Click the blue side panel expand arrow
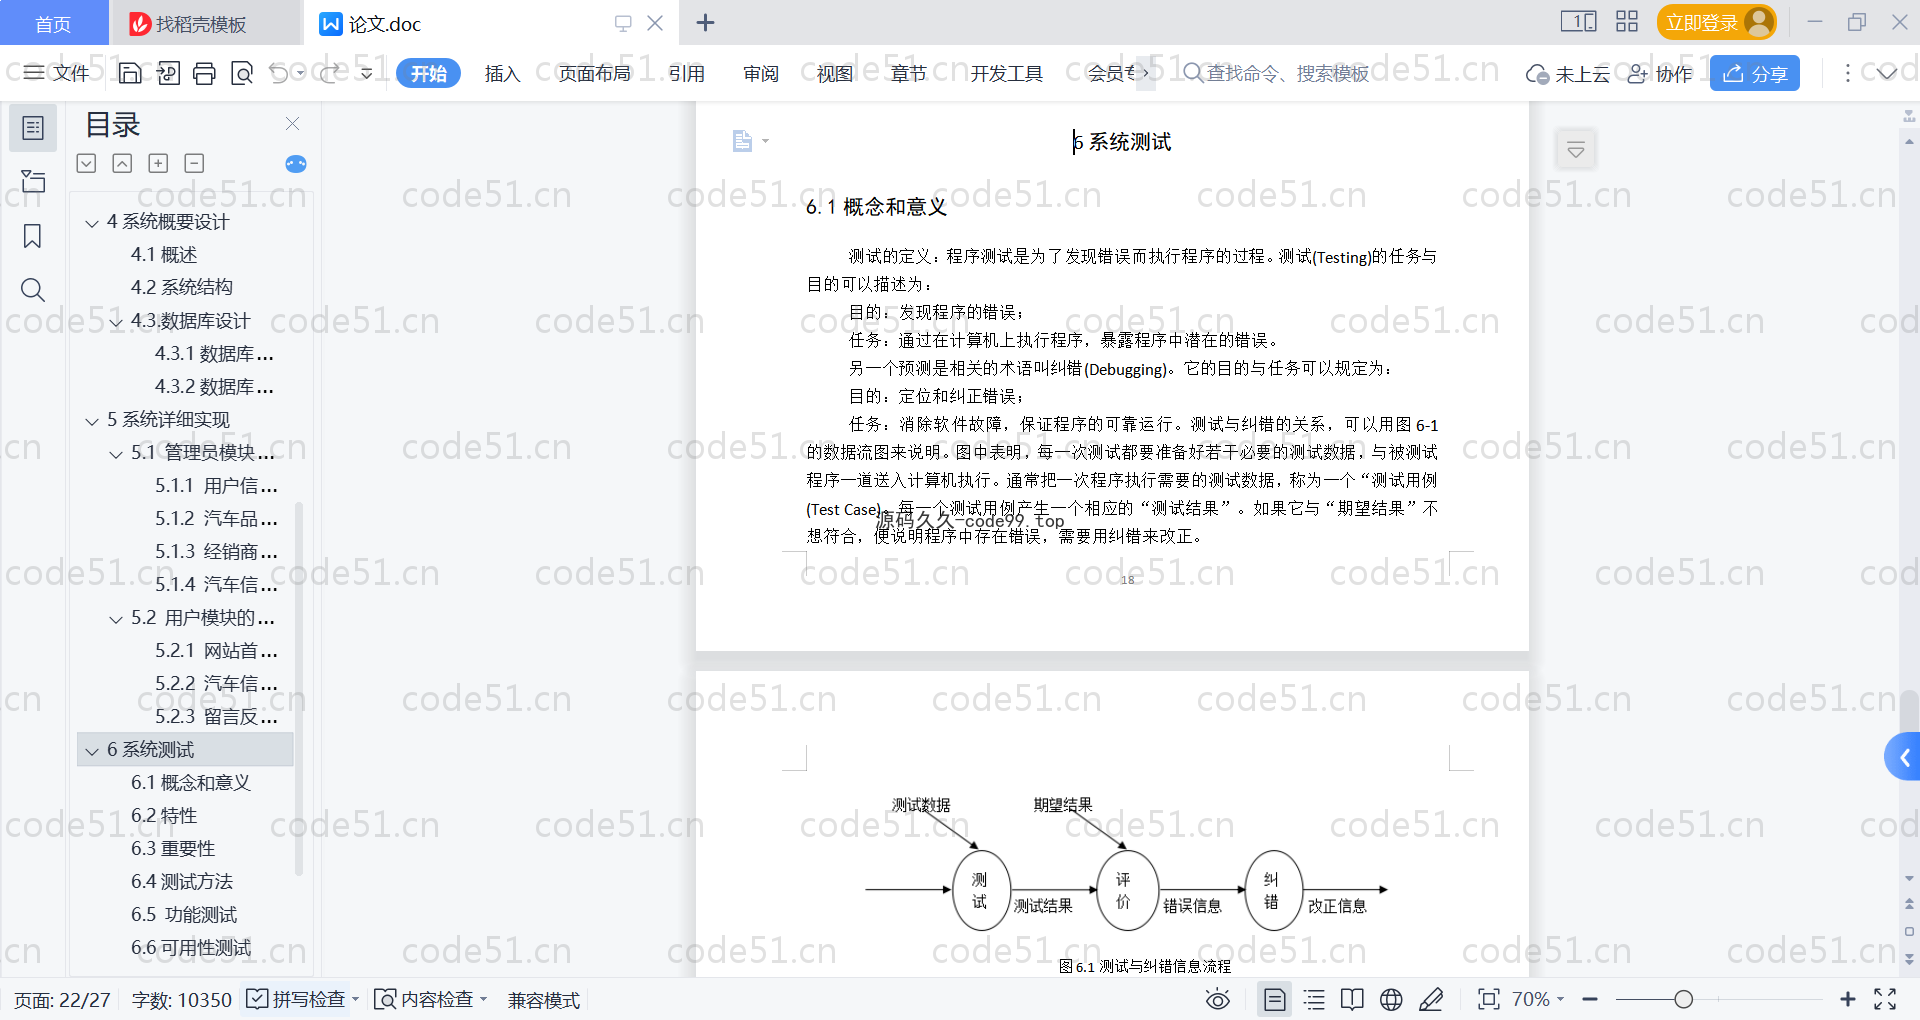 pyautogui.click(x=1903, y=757)
